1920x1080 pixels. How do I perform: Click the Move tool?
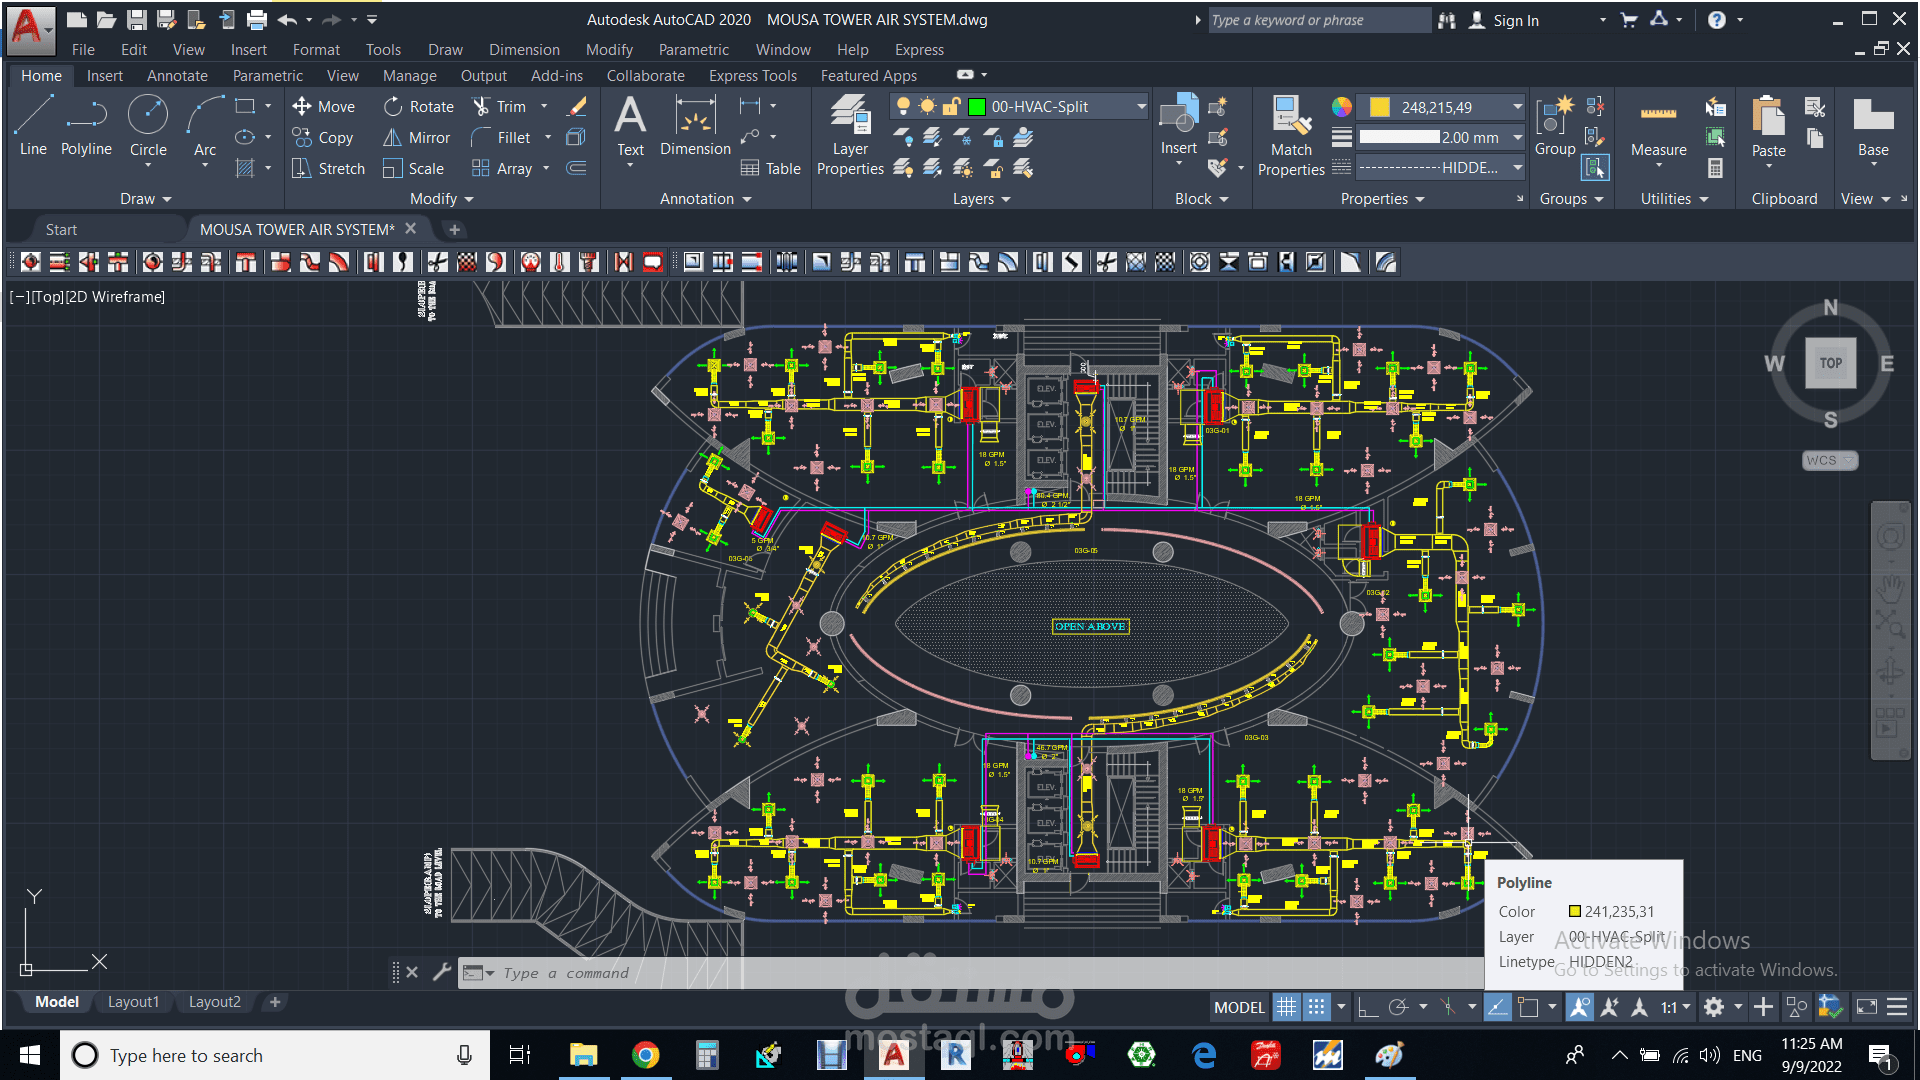[324, 106]
